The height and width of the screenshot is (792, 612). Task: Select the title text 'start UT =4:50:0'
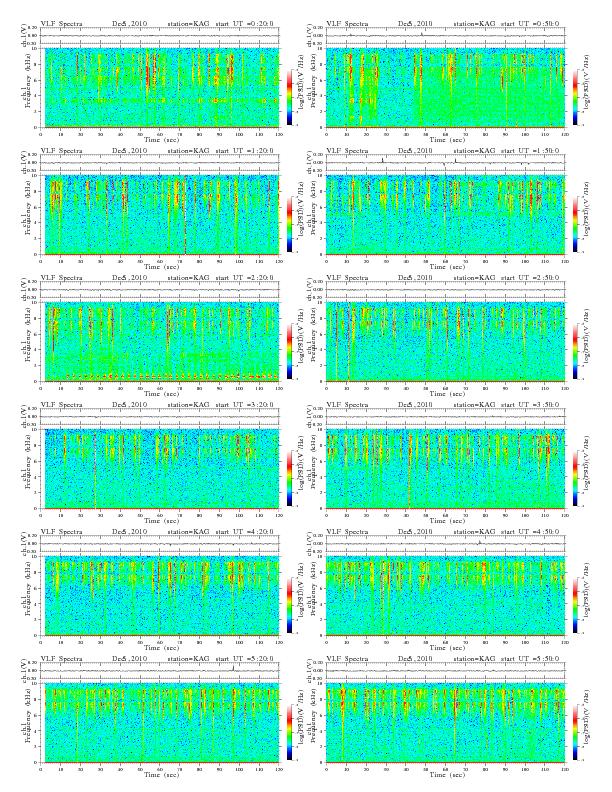(x=530, y=532)
